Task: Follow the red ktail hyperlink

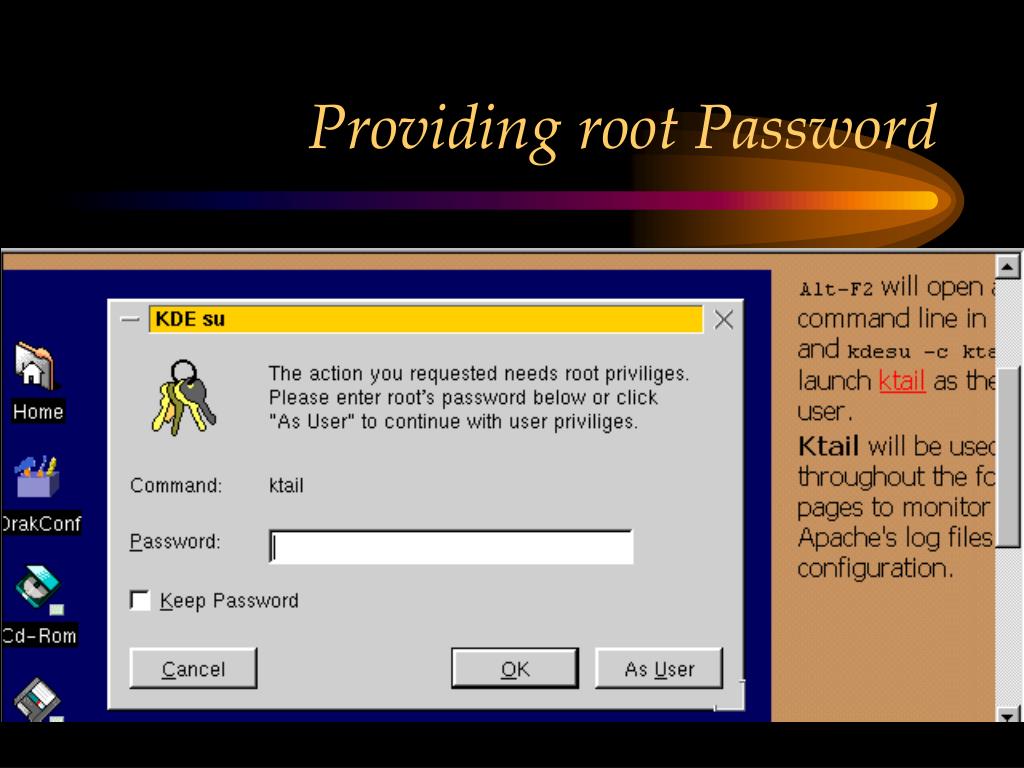Action: [902, 381]
